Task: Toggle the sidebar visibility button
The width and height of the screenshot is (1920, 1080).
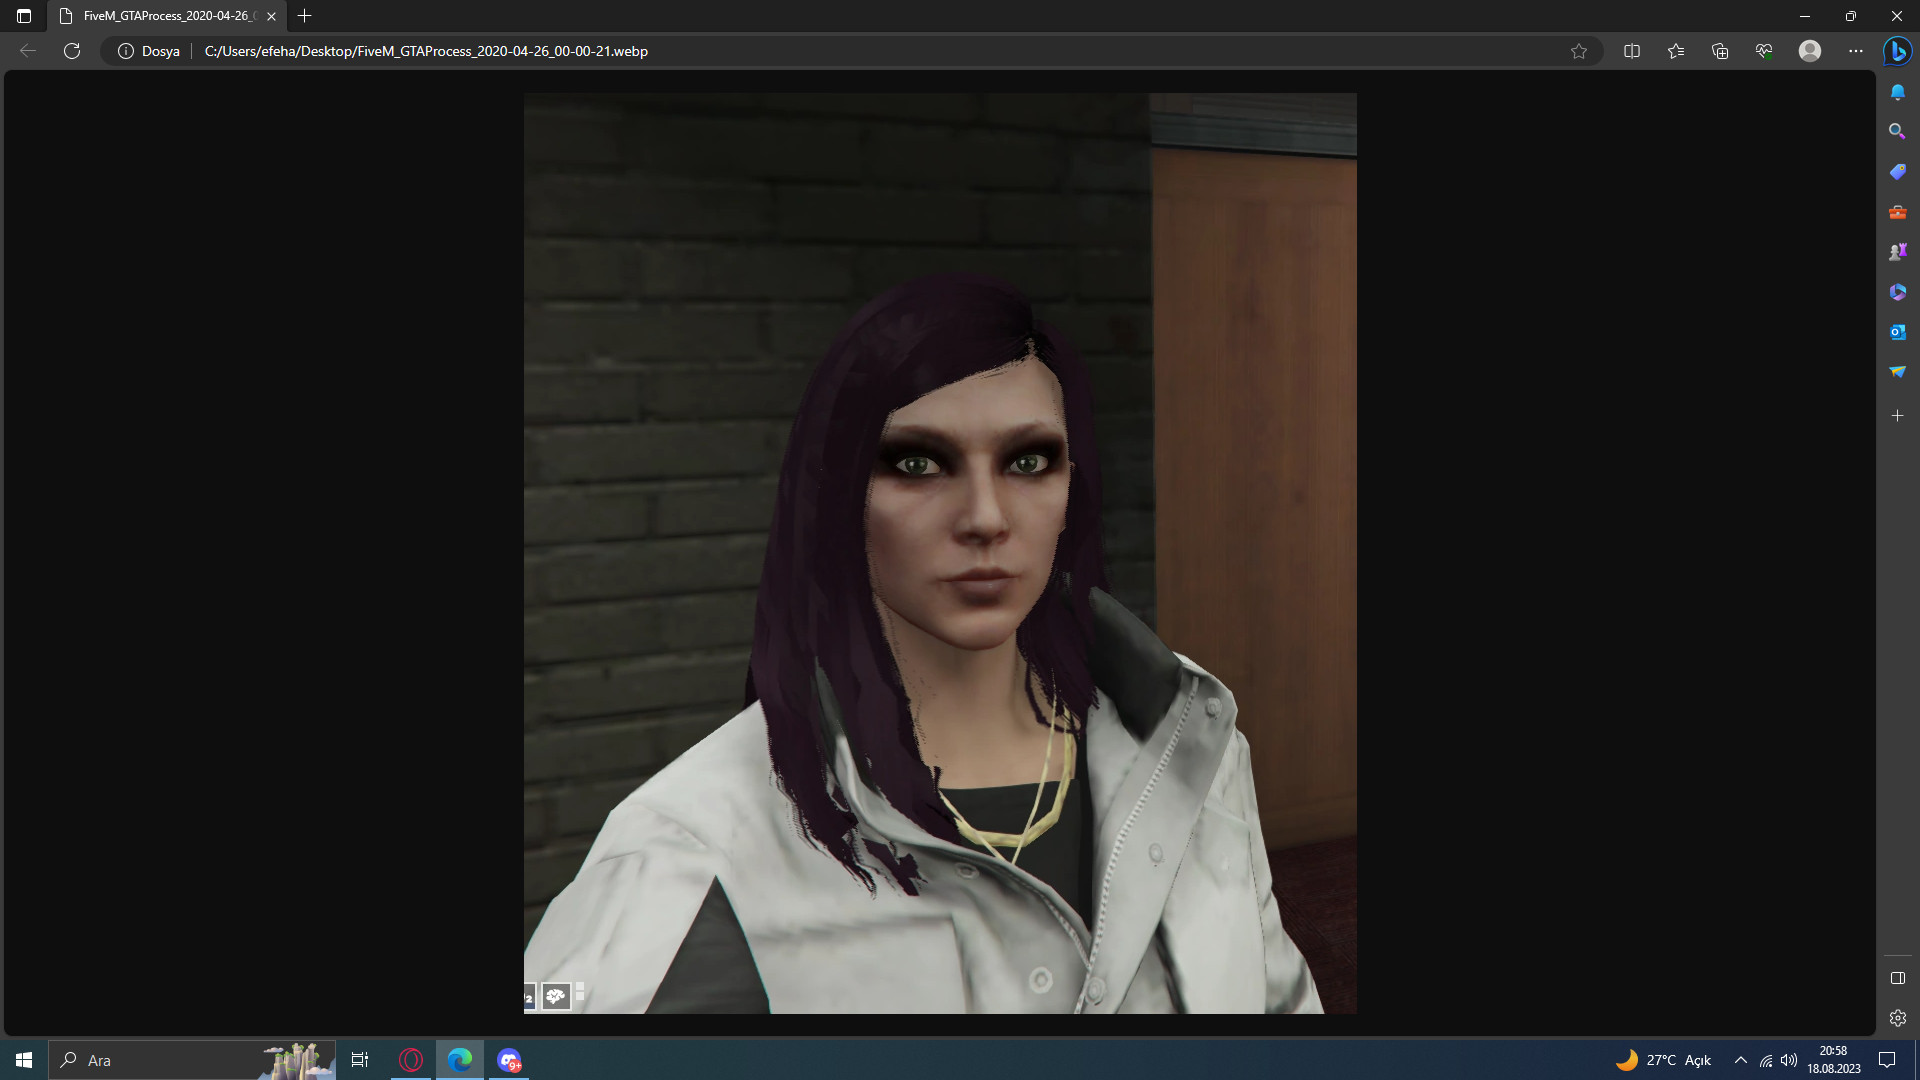Action: 1897,978
